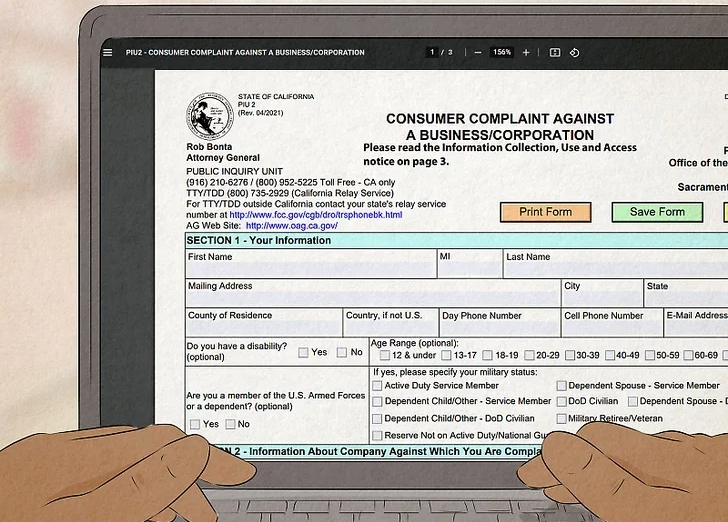Open the www.oag.ca.gov link

point(292,226)
